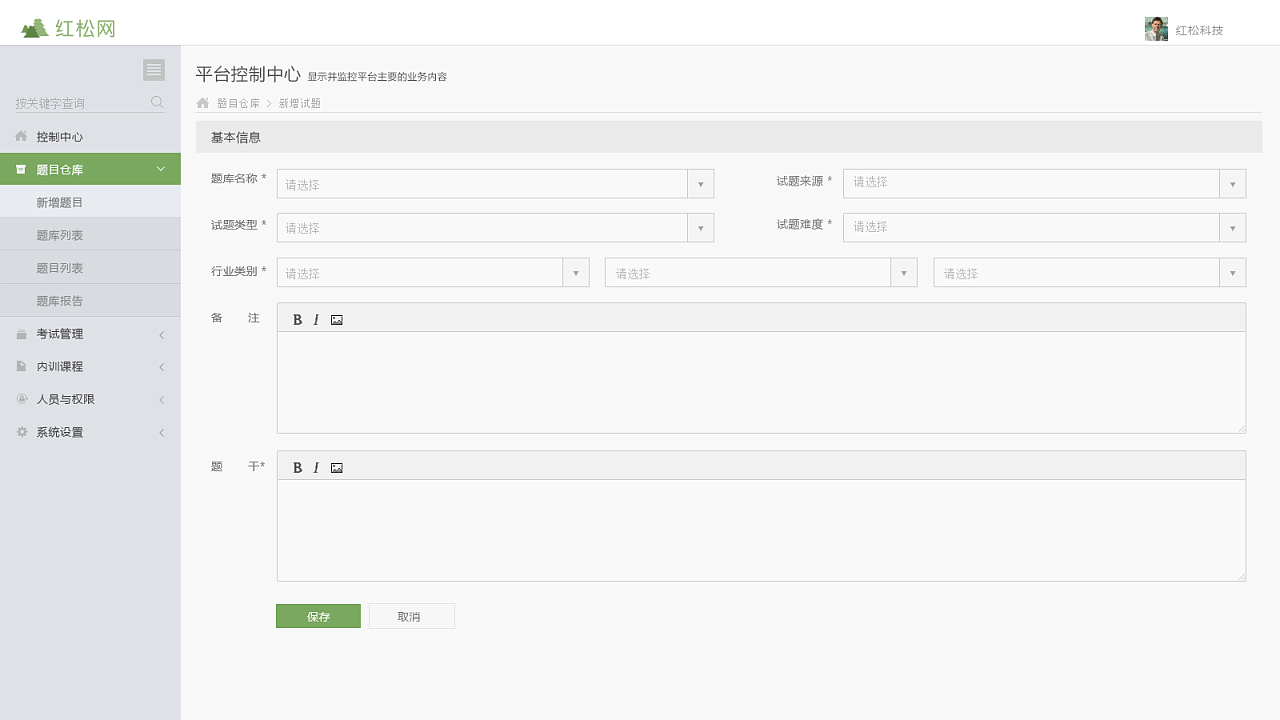Click the search magnifier icon in sidebar

pyautogui.click(x=157, y=102)
